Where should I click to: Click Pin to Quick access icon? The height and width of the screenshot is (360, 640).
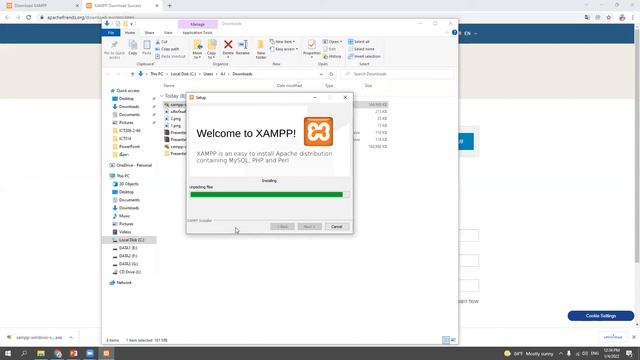pyautogui.click(x=115, y=50)
